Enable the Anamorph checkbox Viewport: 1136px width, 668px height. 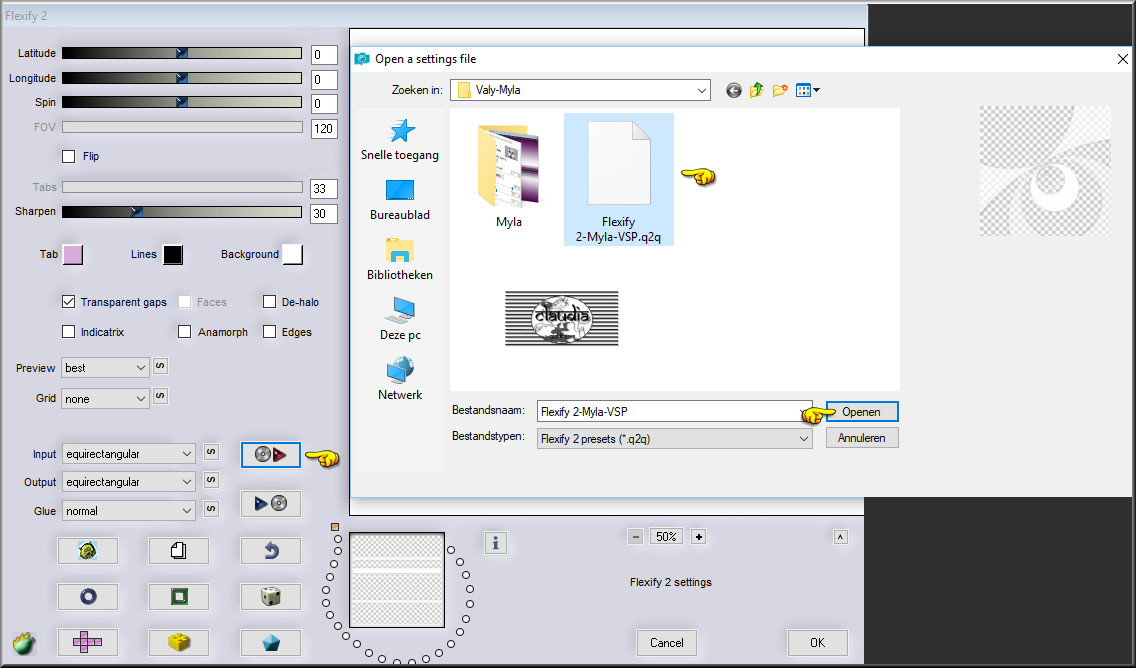click(x=185, y=332)
